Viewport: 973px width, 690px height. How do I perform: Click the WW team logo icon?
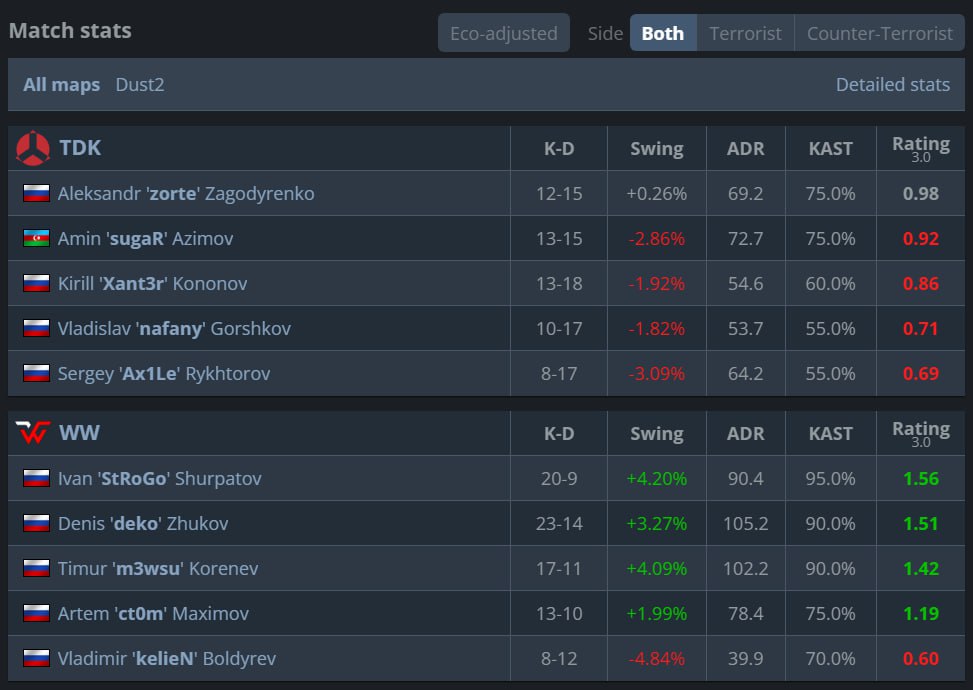pos(33,433)
